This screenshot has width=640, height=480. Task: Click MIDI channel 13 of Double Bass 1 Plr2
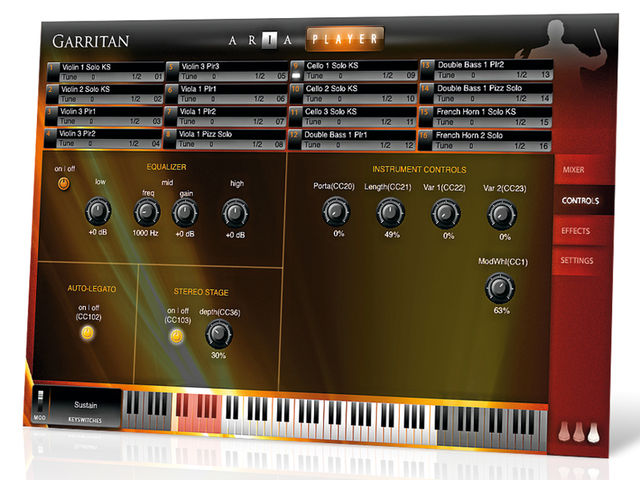tap(545, 75)
